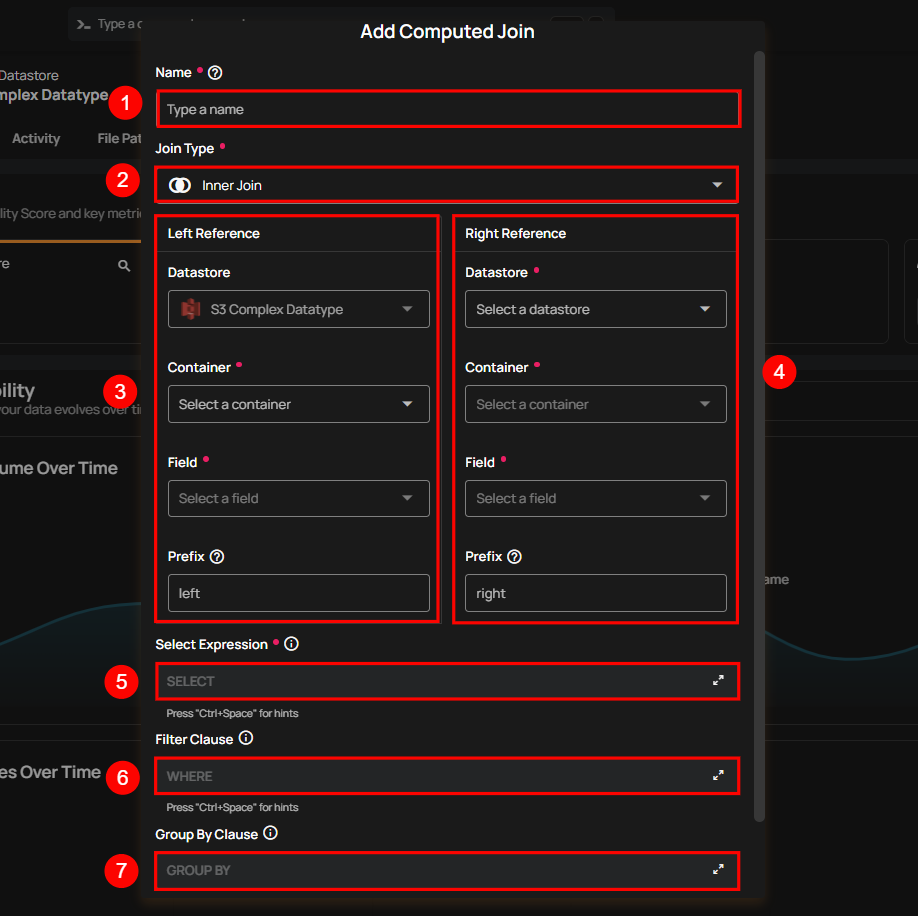Expand the GROUP BY clause editor

[x=718, y=870]
